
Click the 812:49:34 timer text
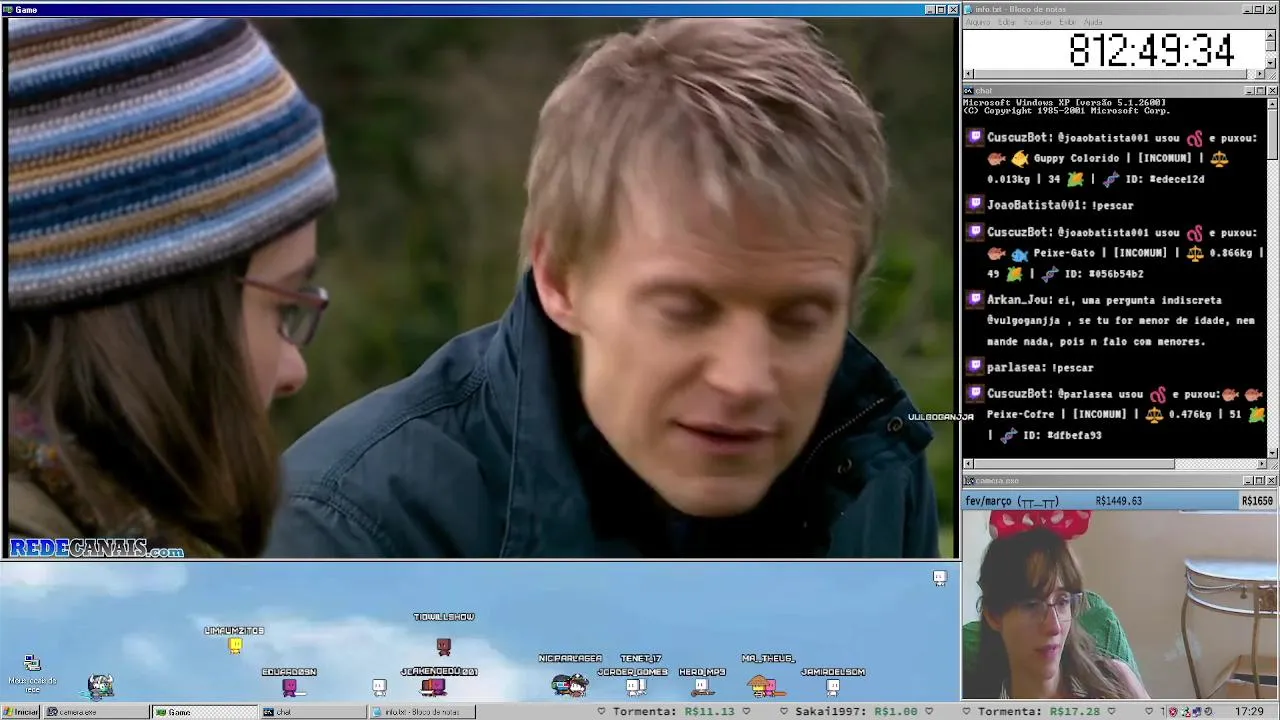pos(1151,50)
